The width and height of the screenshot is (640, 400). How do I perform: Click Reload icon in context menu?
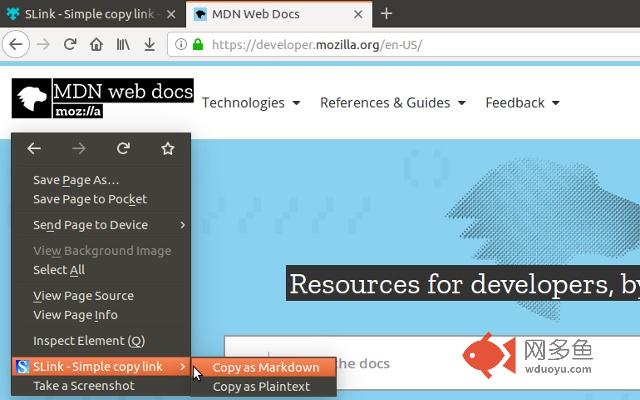tap(123, 148)
